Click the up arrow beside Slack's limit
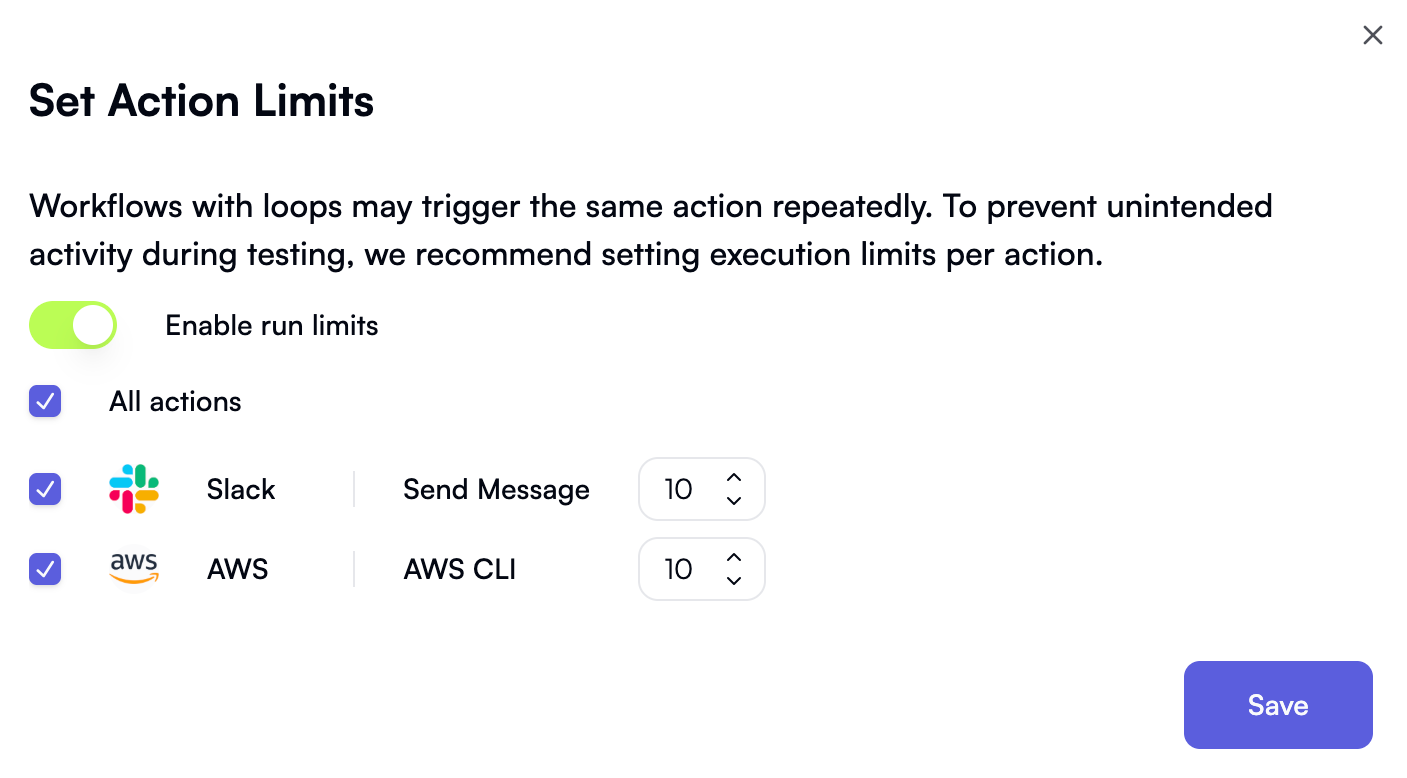 [733, 478]
